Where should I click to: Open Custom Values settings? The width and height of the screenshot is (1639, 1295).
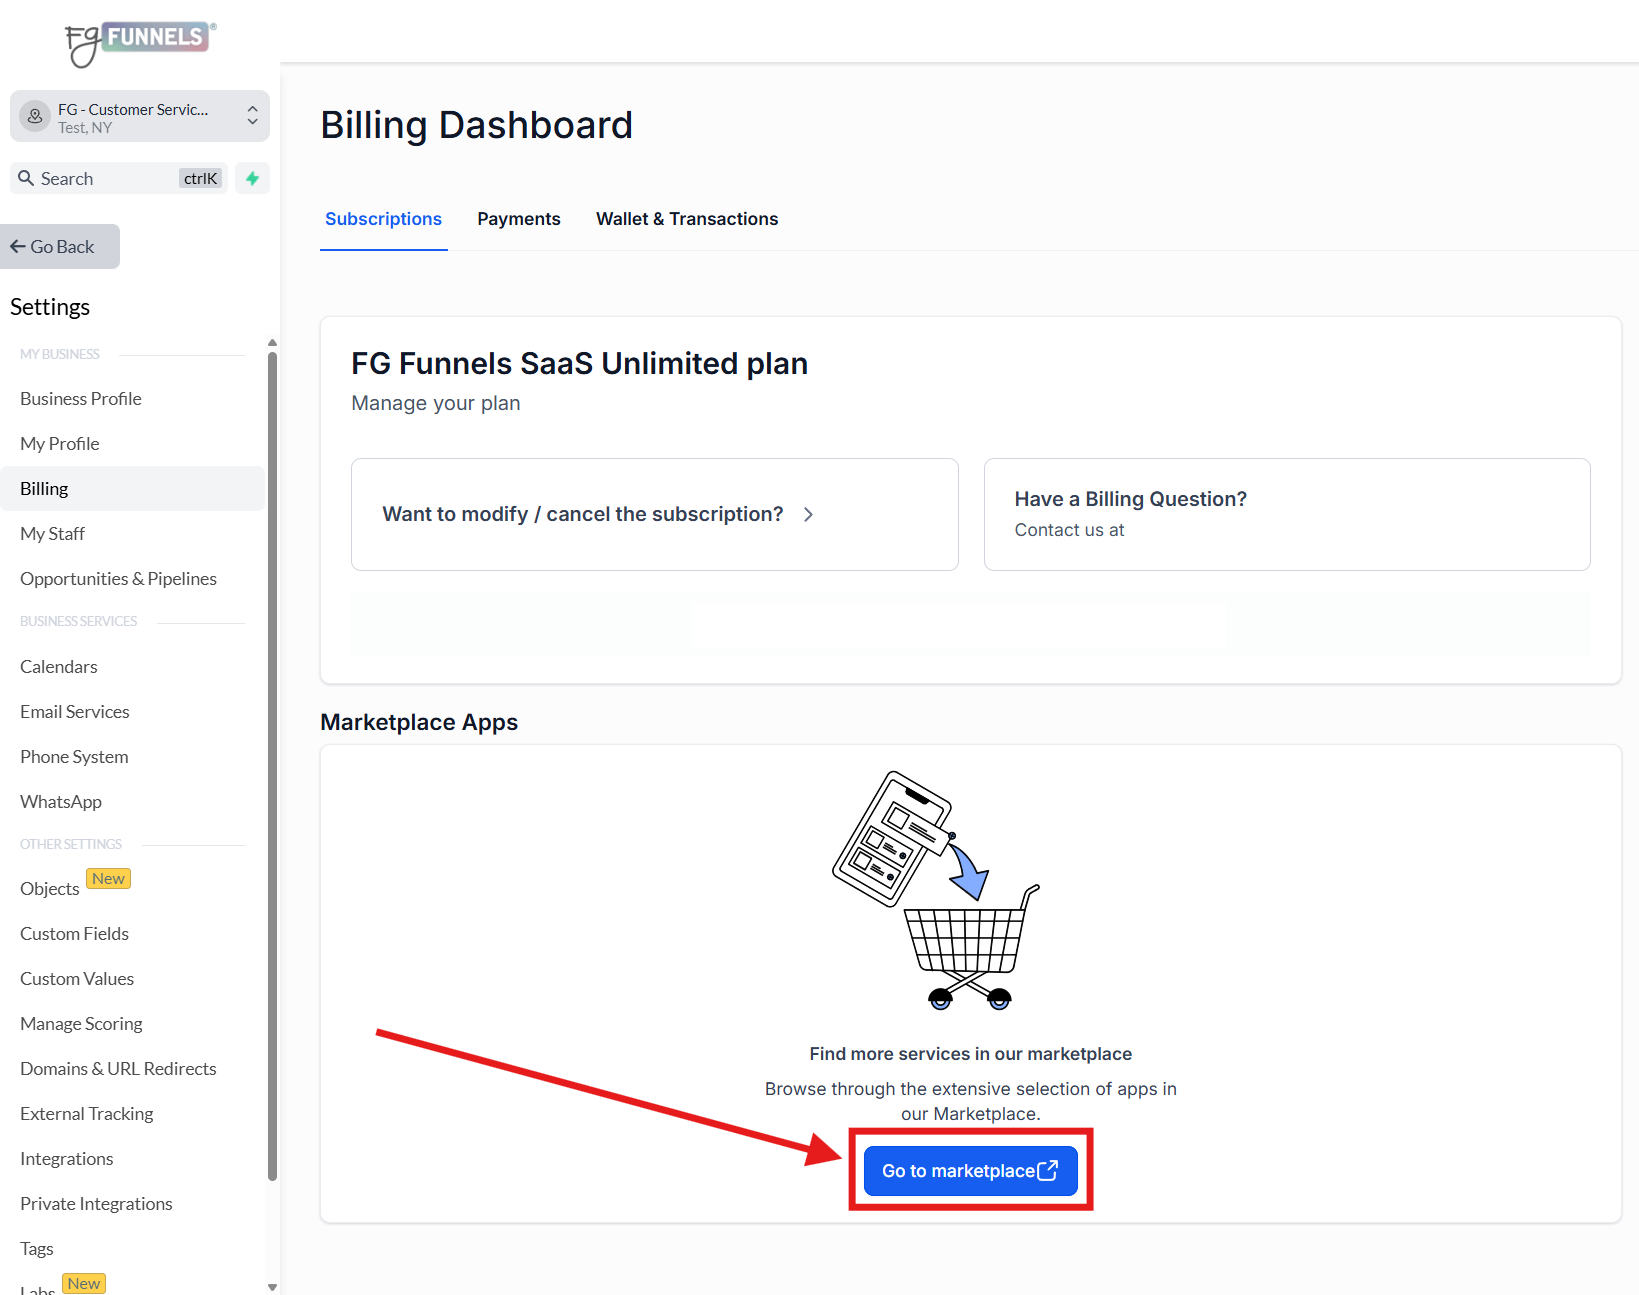pyautogui.click(x=77, y=978)
